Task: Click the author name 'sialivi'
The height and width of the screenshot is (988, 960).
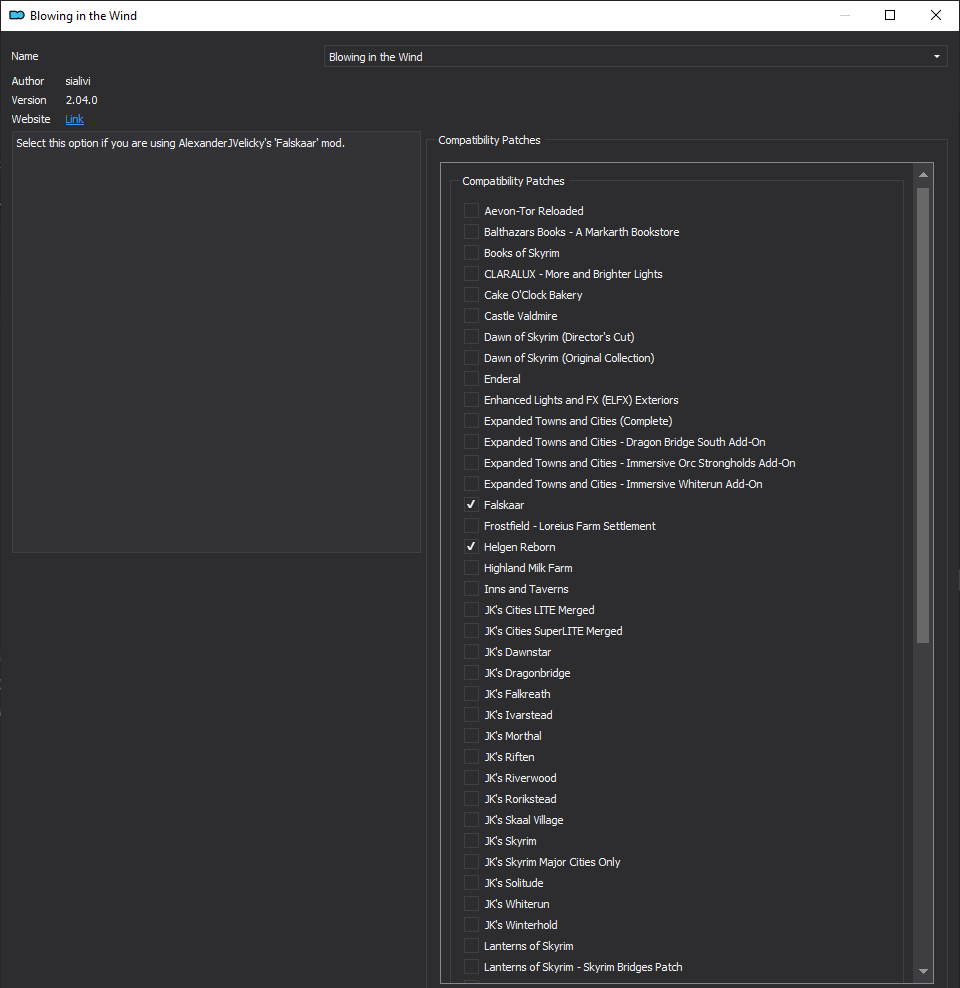Action: click(x=78, y=81)
